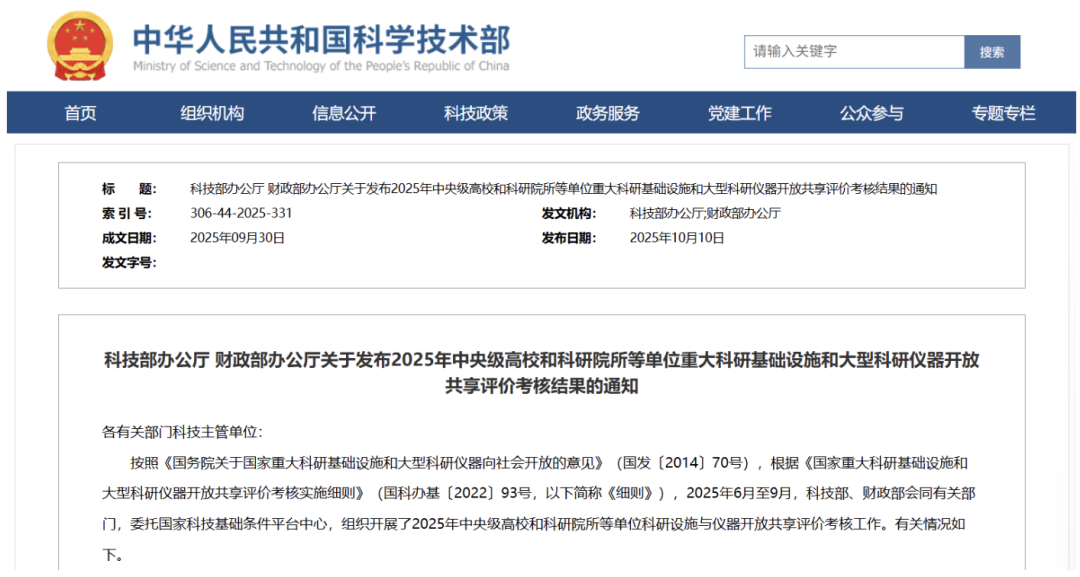The height and width of the screenshot is (577, 1080).
Task: Click the 各有关部门科技主管单位 salutation line
Action: [182, 432]
